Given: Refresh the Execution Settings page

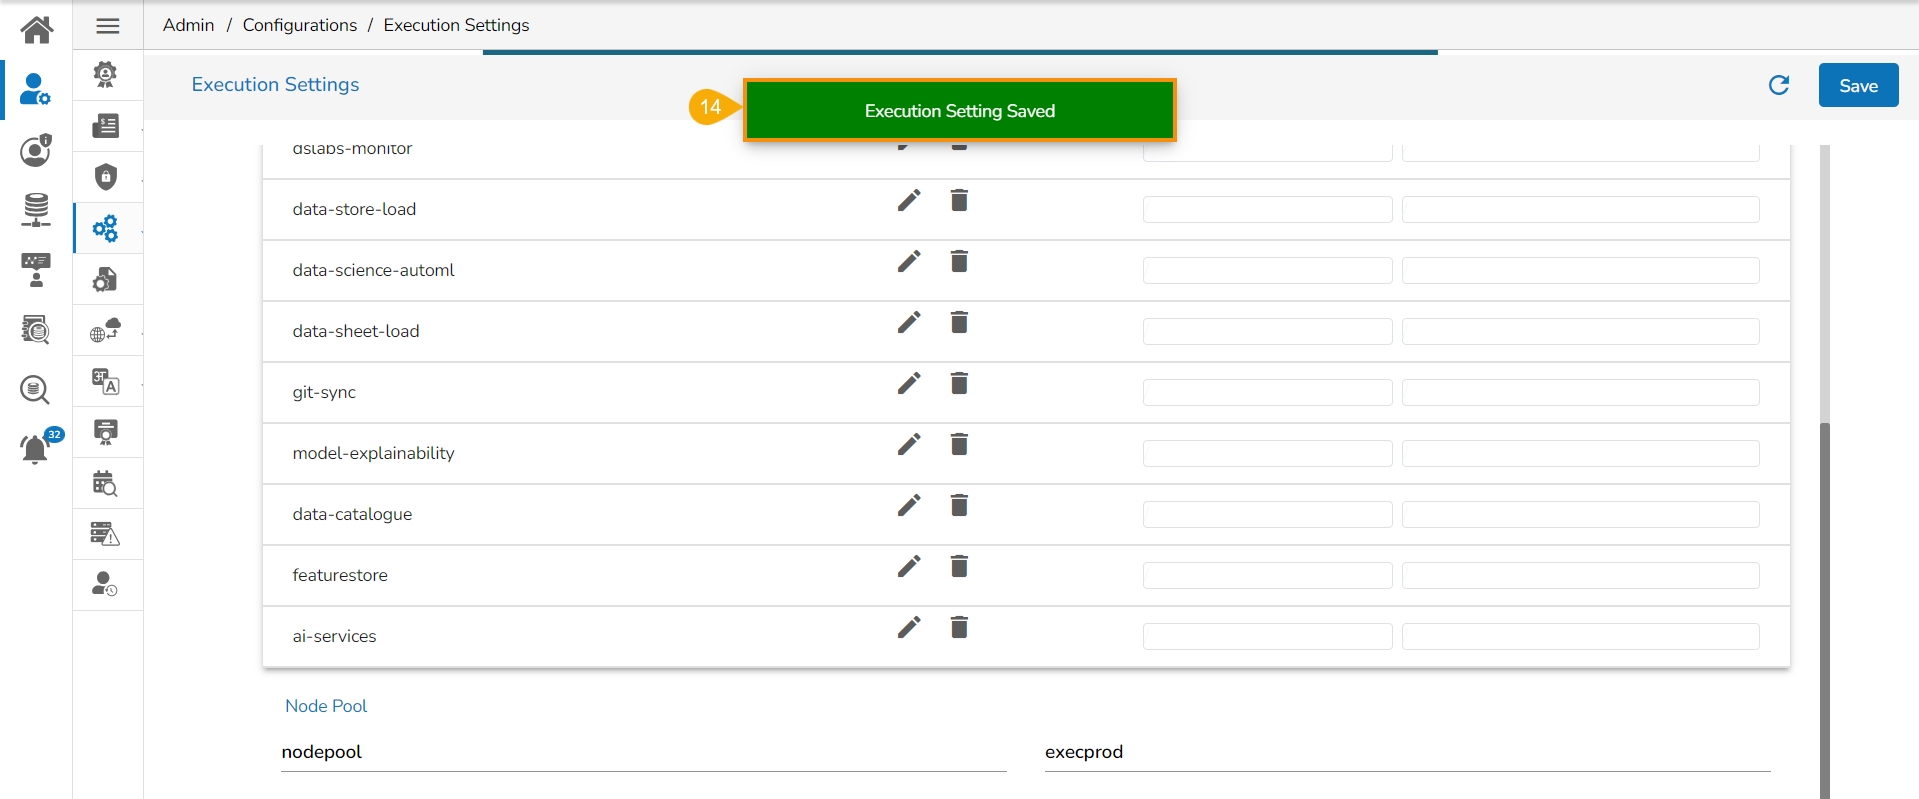Looking at the screenshot, I should click(x=1779, y=85).
